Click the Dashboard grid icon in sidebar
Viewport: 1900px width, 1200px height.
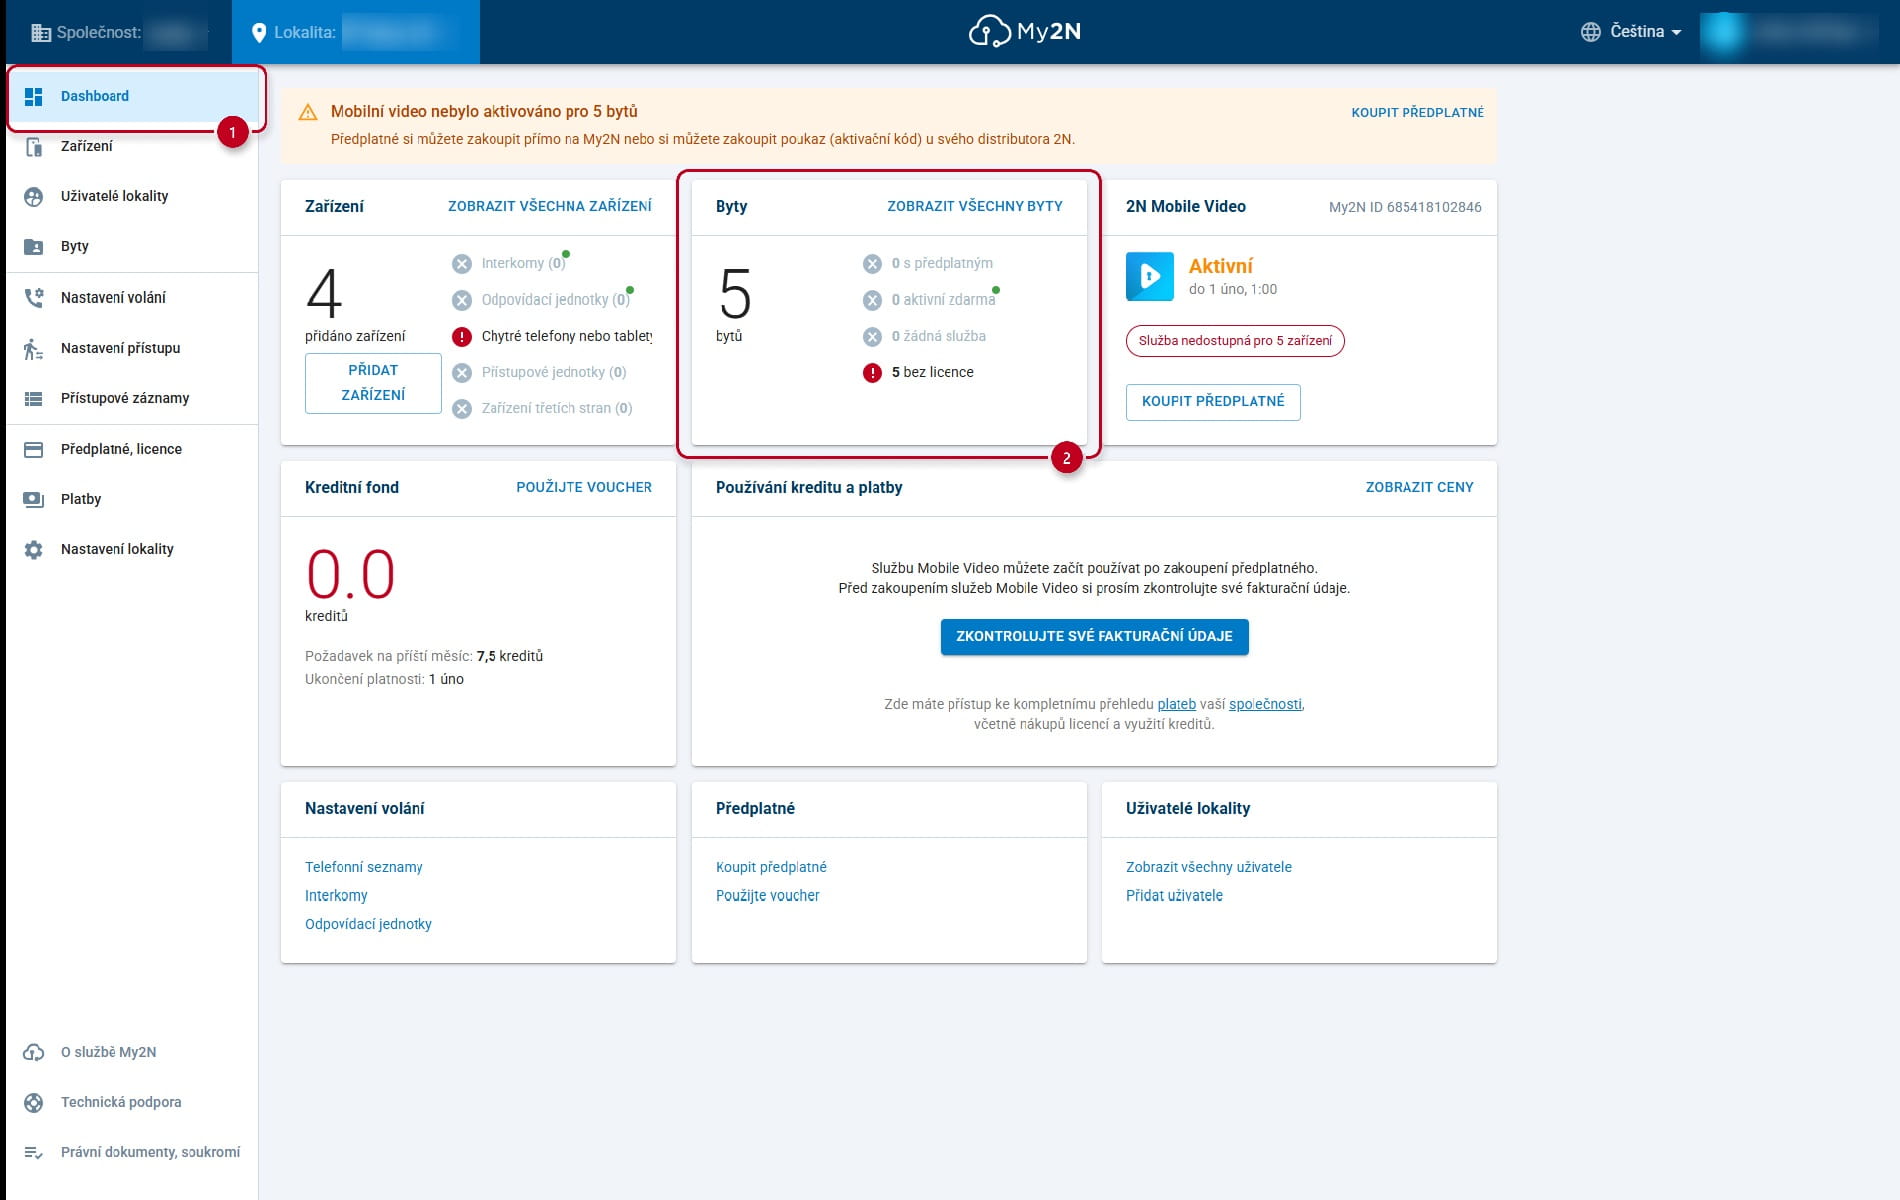click(x=33, y=96)
